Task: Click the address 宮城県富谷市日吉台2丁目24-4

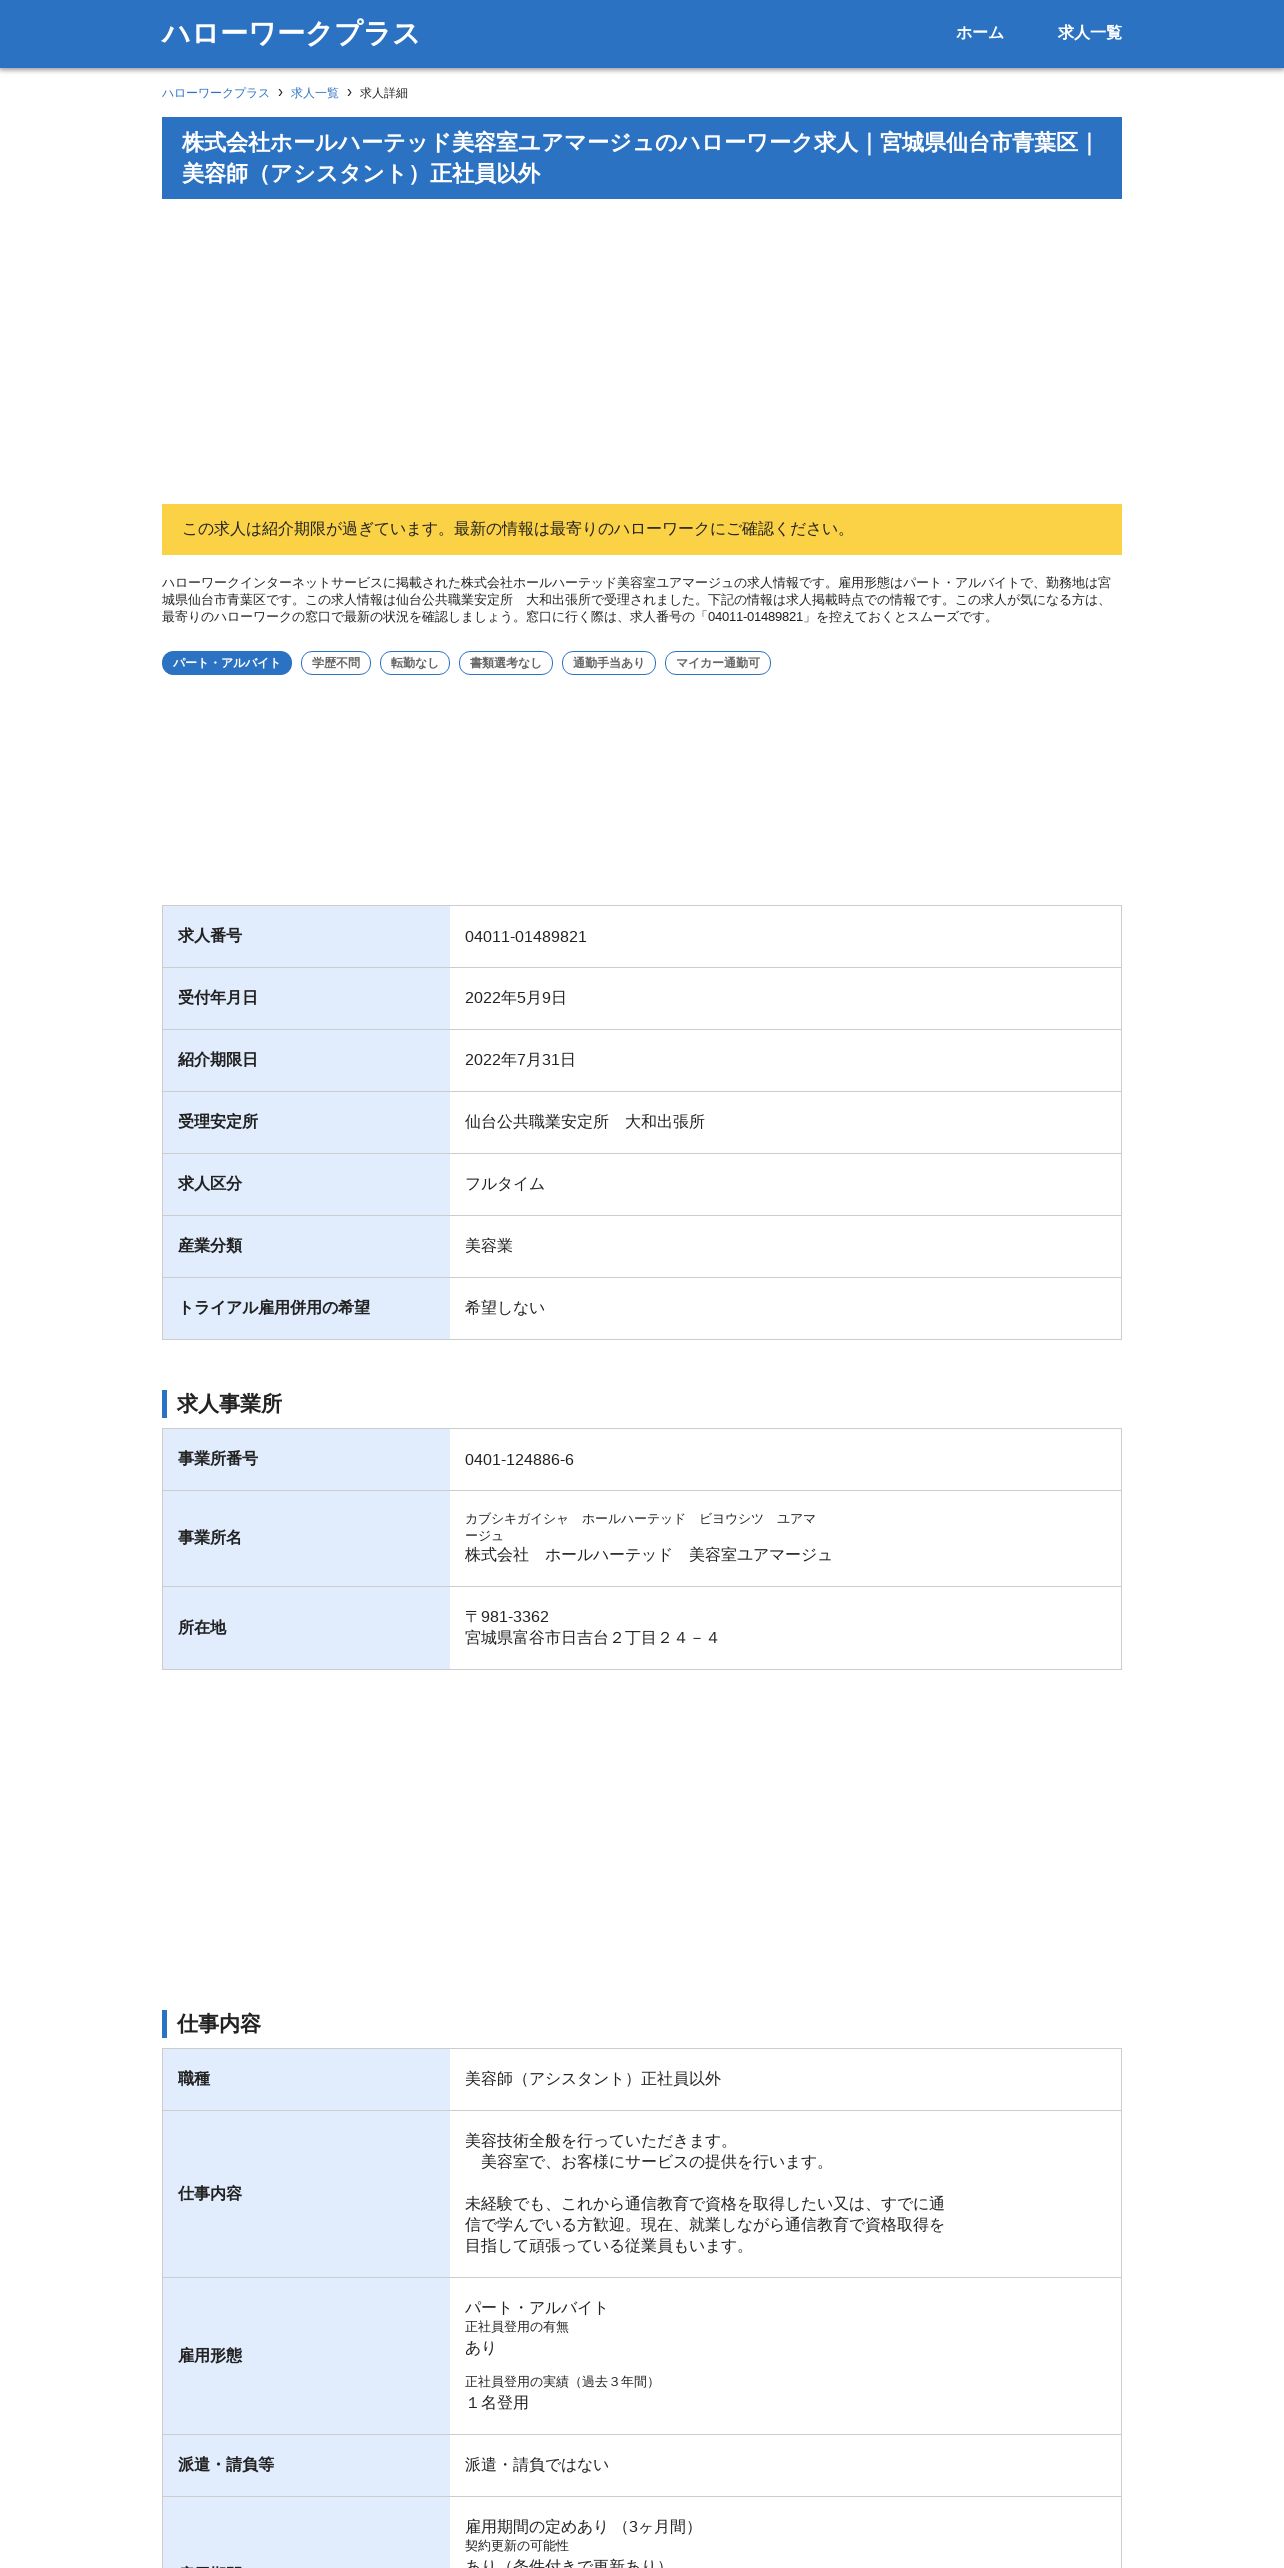Action: point(591,1638)
